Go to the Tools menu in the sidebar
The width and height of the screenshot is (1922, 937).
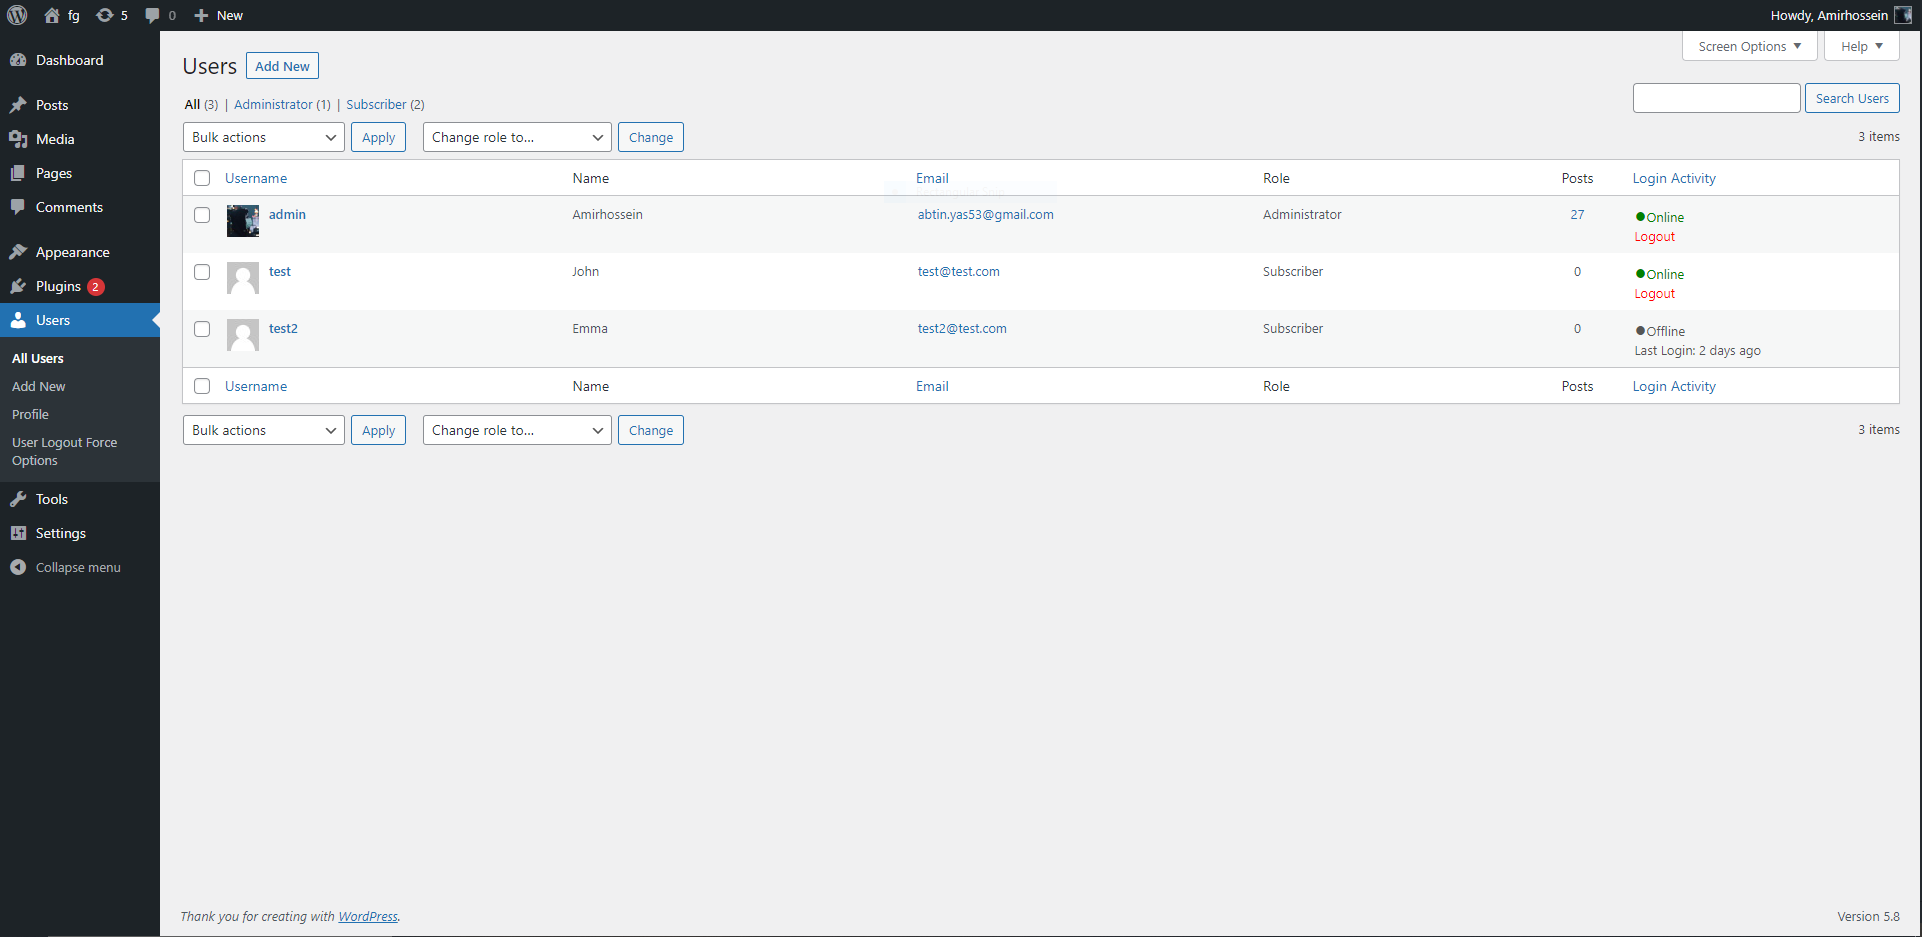[50, 499]
